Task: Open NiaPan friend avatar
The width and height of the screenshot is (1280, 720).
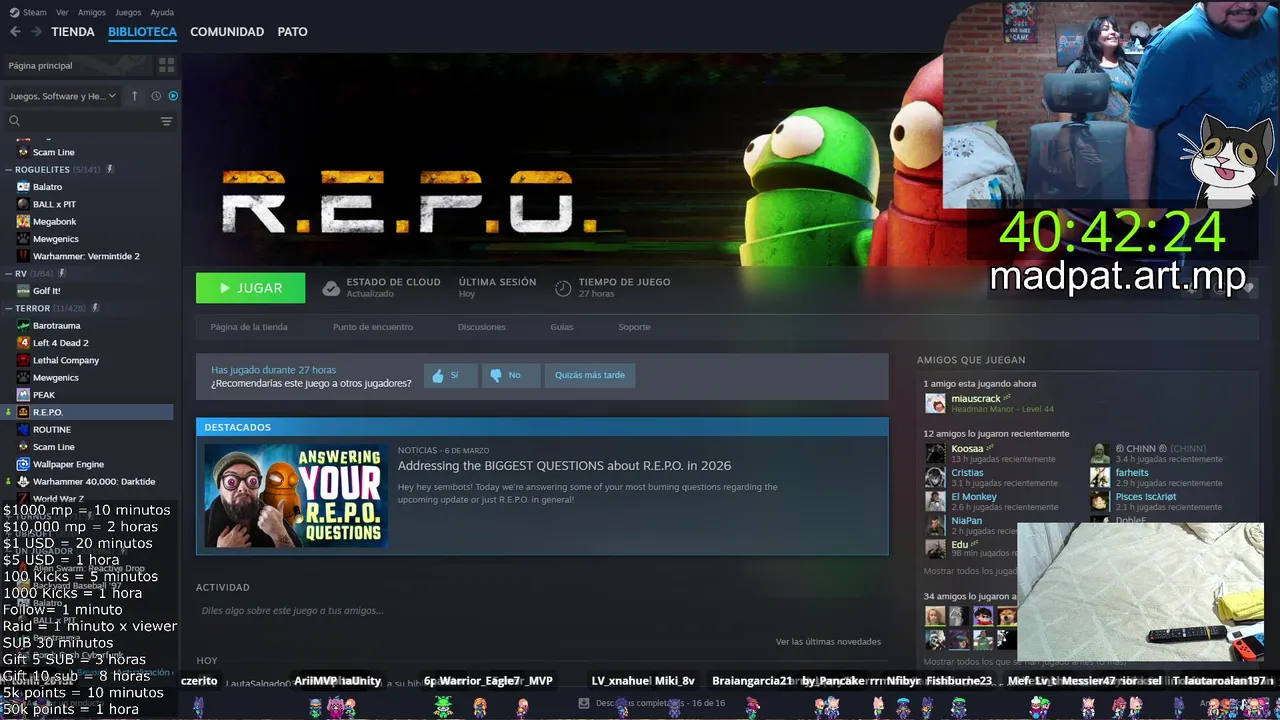Action: (x=935, y=525)
